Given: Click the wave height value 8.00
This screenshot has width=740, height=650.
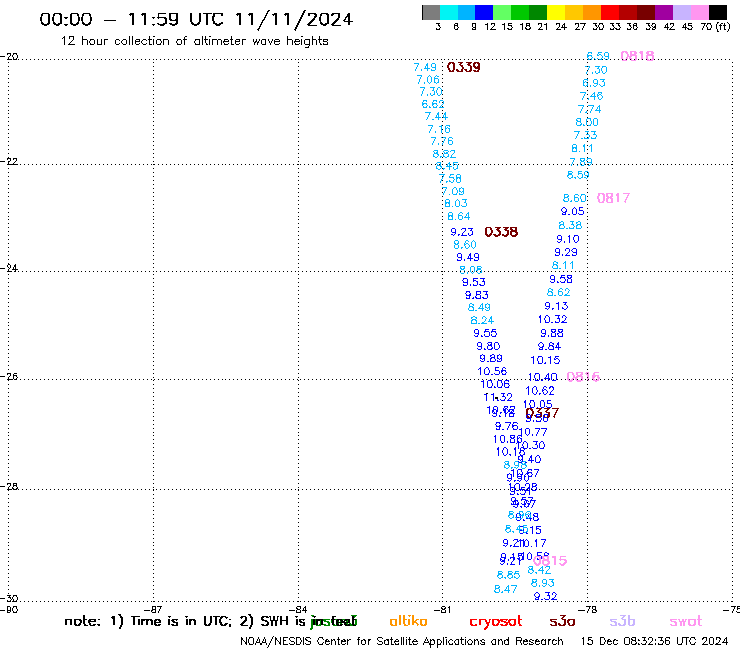Looking at the screenshot, I should 587,122.
